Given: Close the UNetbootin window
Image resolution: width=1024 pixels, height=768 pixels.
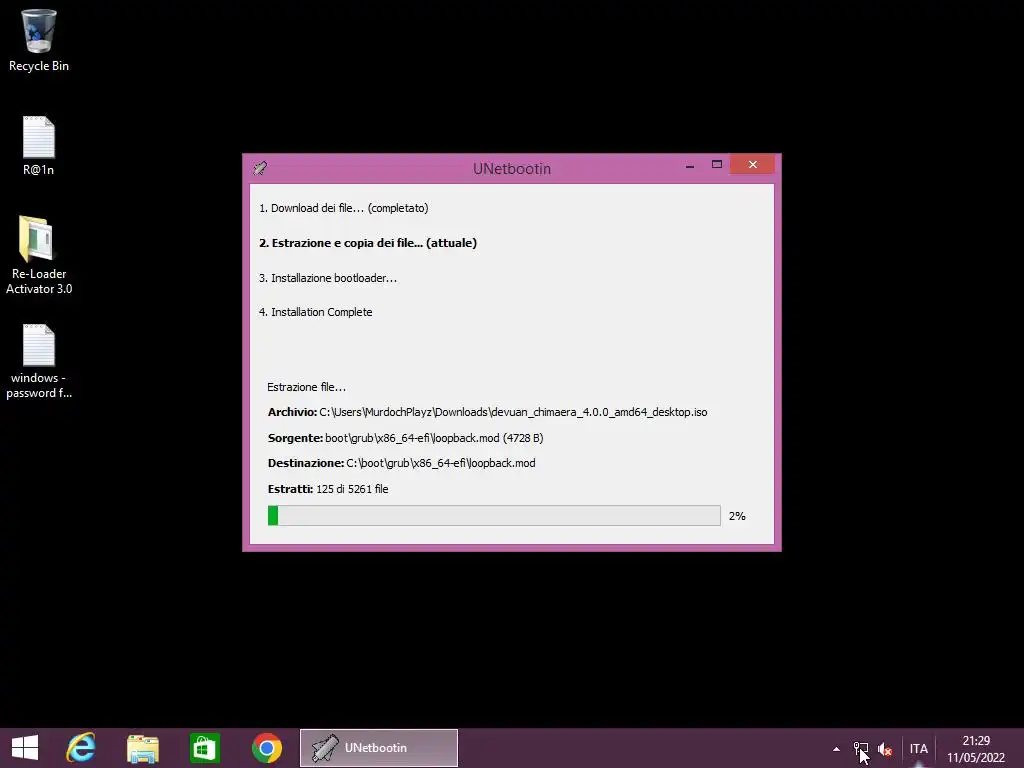Looking at the screenshot, I should (x=752, y=165).
